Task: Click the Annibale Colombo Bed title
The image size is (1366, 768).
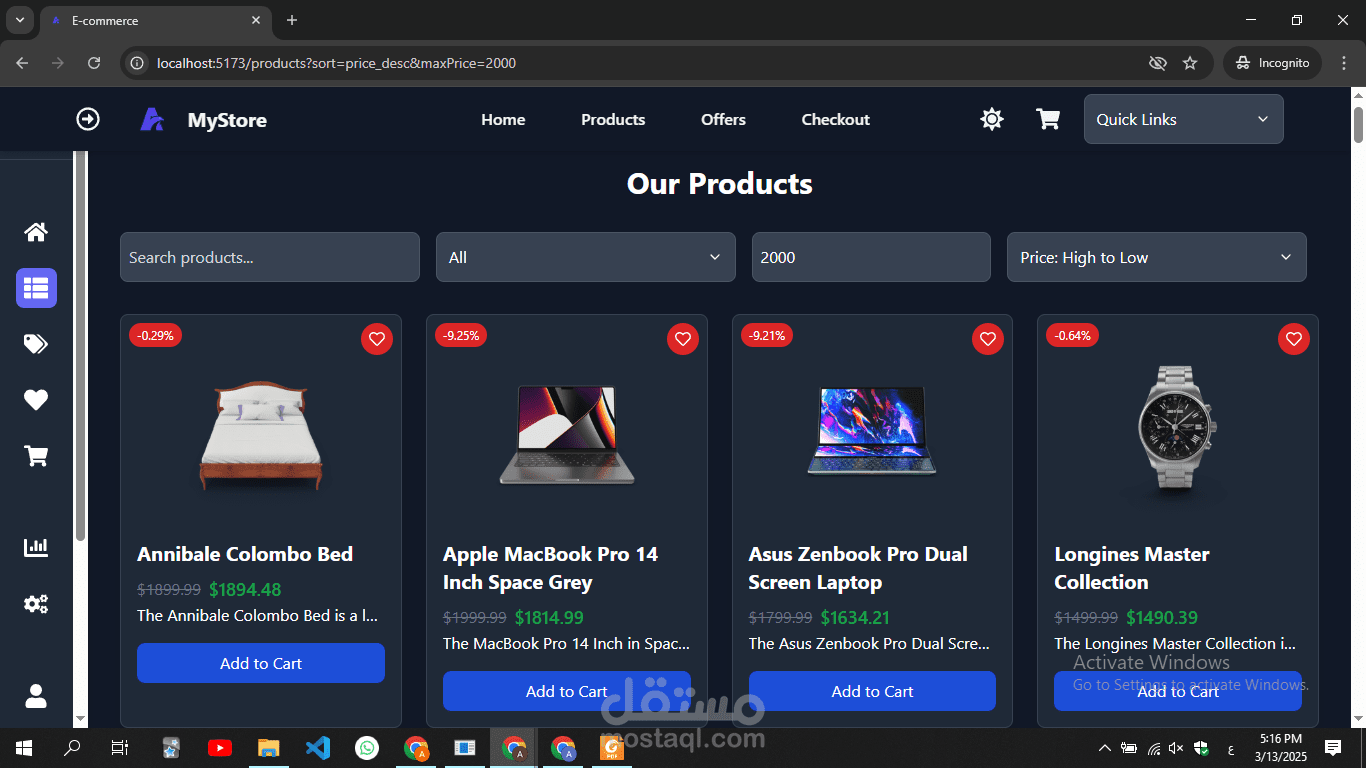Action: tap(245, 554)
